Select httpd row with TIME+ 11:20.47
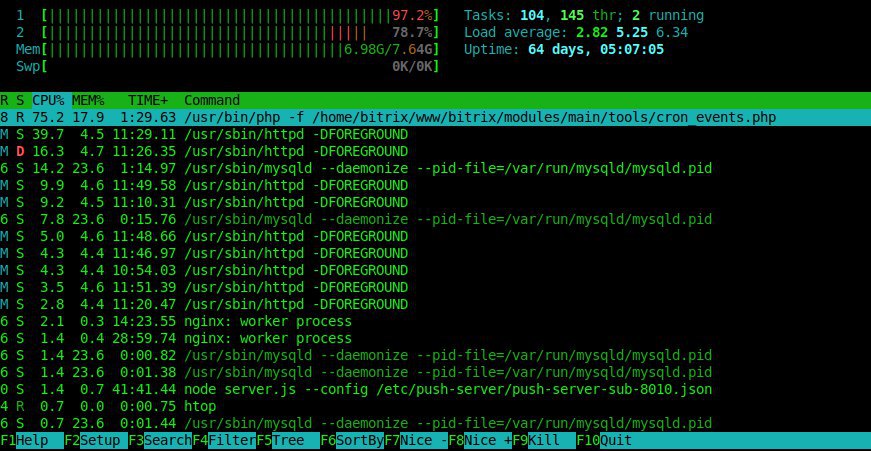Image resolution: width=871 pixels, height=451 pixels. [436, 304]
